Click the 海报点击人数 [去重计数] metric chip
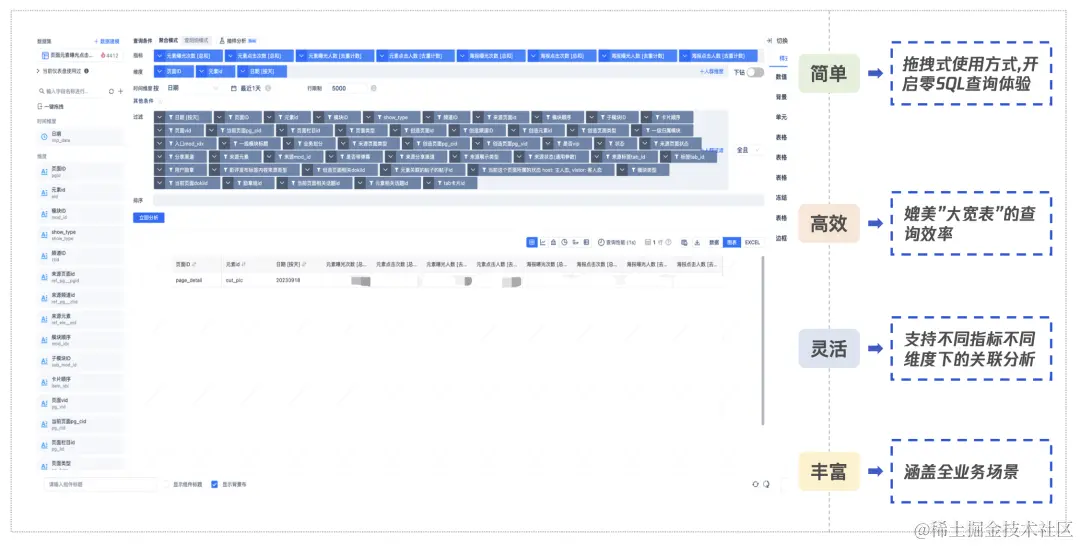 [x=718, y=56]
